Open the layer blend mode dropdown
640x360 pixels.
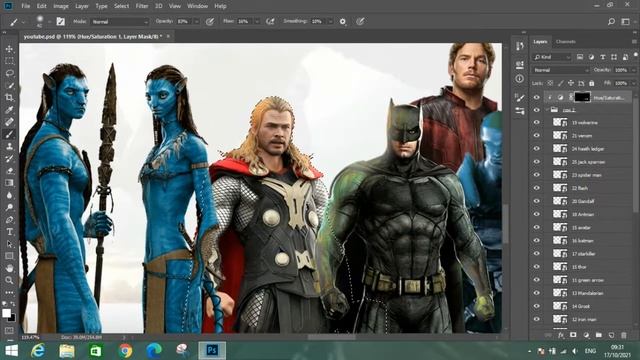coord(561,70)
